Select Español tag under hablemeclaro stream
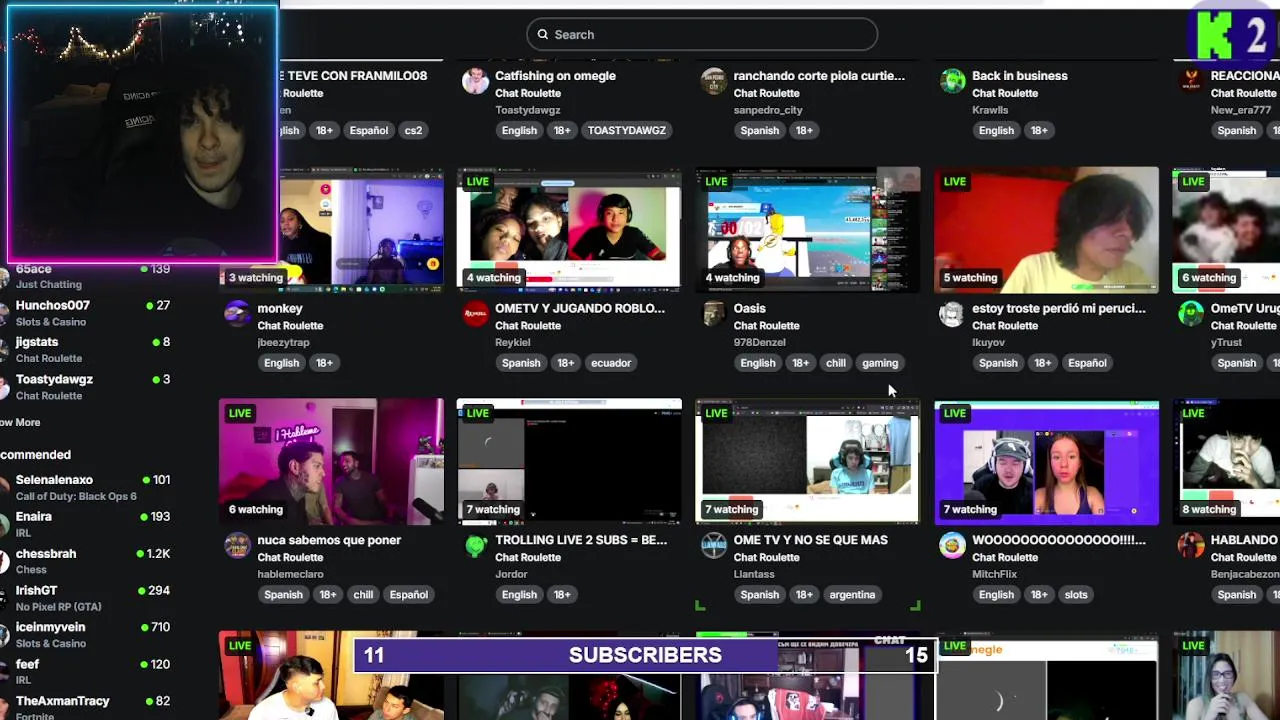This screenshot has width=1280, height=720. [408, 595]
